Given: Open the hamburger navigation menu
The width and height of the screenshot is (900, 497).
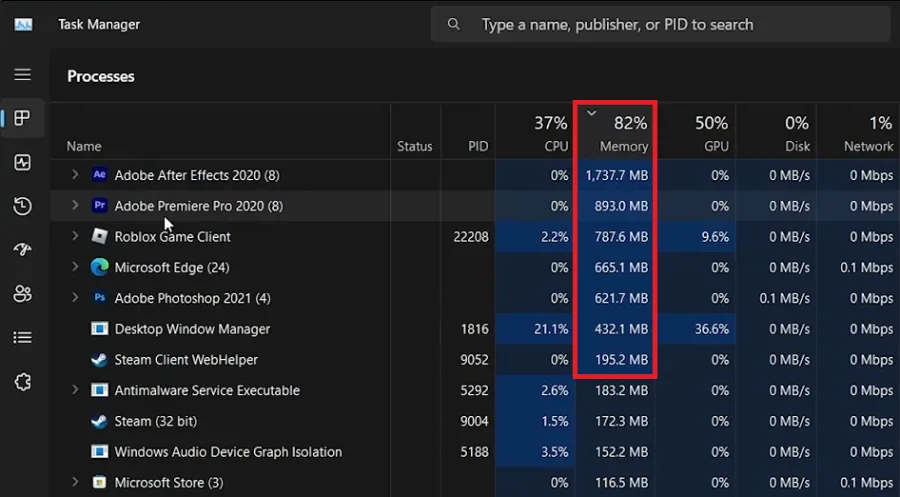Looking at the screenshot, I should (x=22, y=75).
